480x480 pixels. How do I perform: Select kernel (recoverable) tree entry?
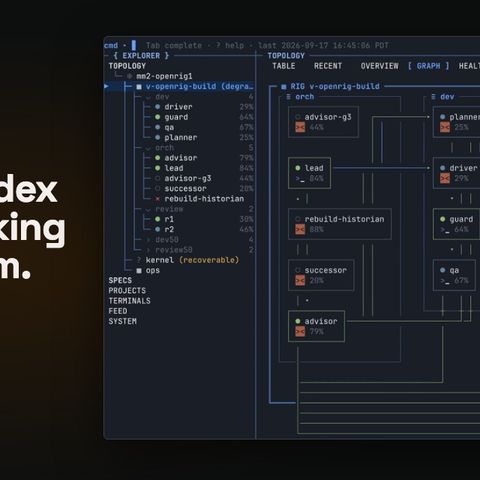pyautogui.click(x=192, y=260)
